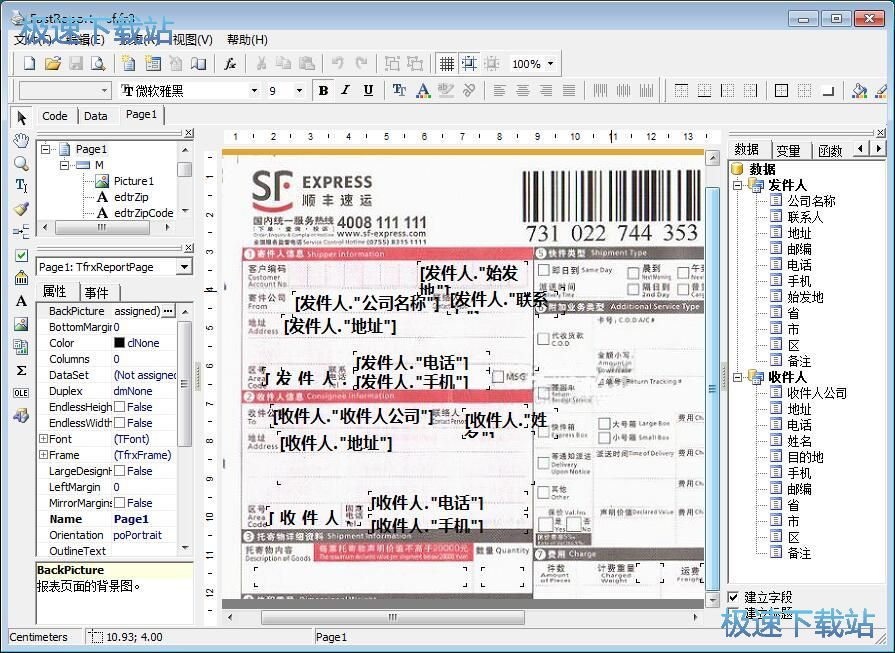Image resolution: width=895 pixels, height=653 pixels.
Task: Open the 帮助(H) menu
Action: (x=247, y=39)
